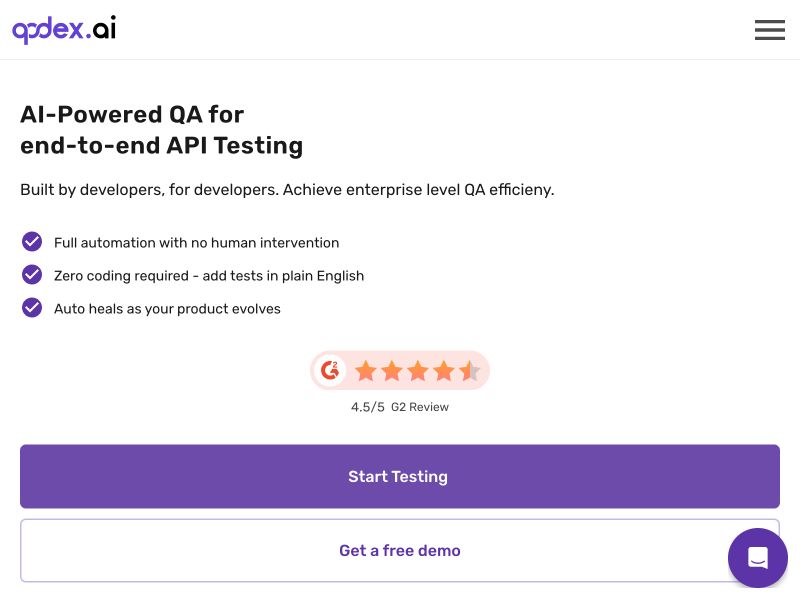Click the 4.5/5 rating text
This screenshot has height=600, width=800.
click(x=366, y=407)
